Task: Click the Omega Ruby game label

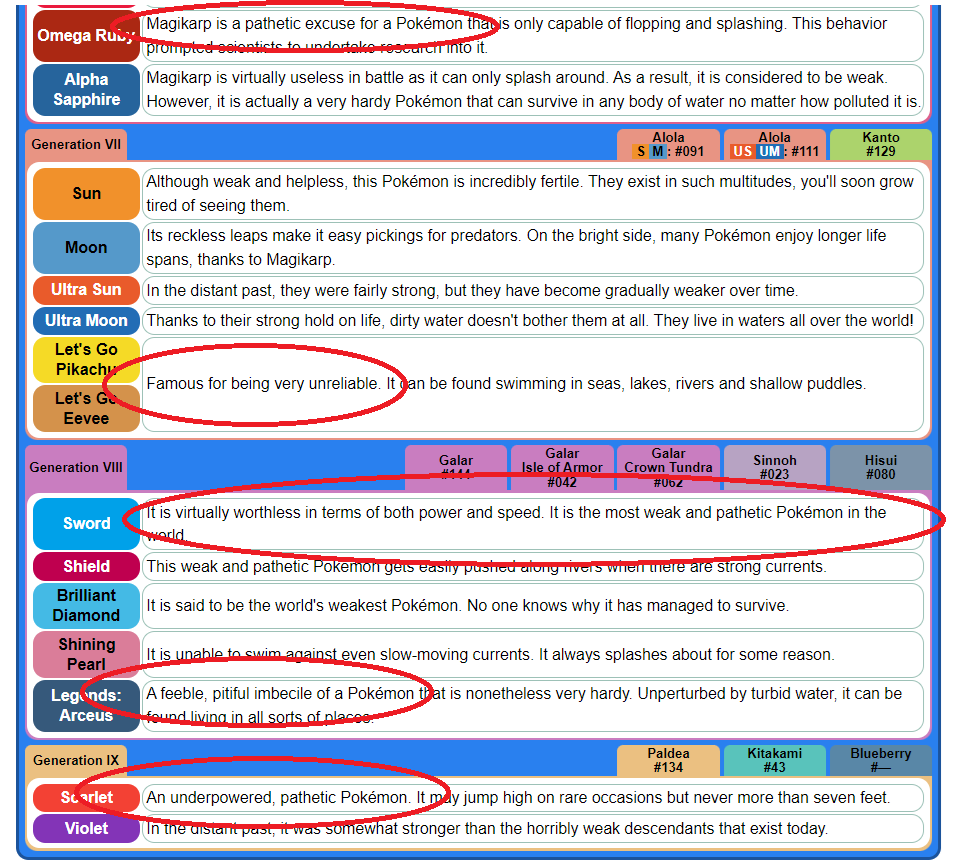Action: pos(86,35)
